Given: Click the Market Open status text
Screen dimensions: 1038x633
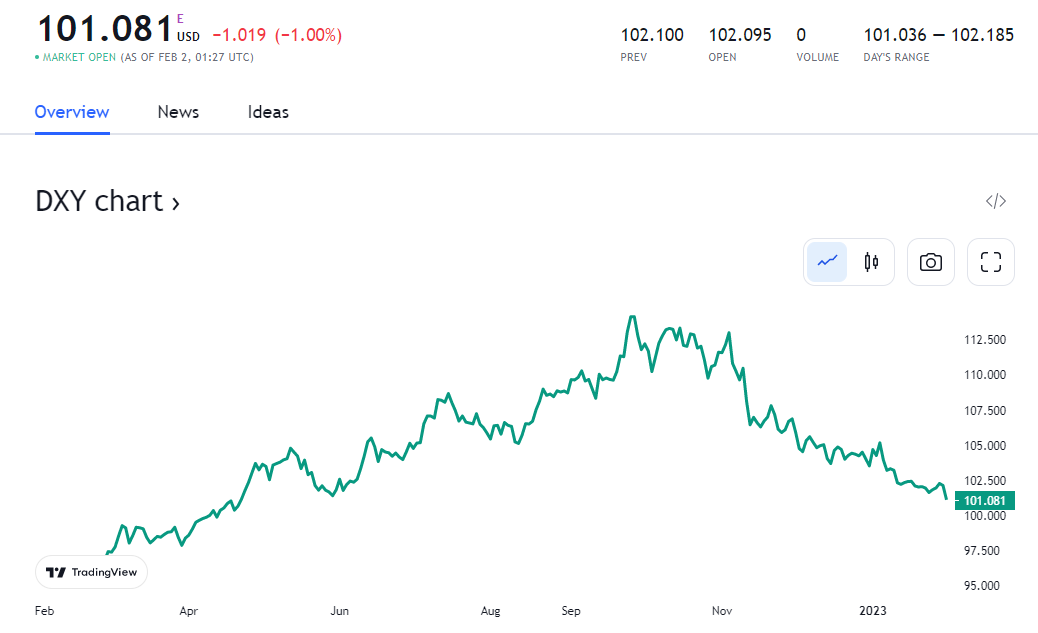Looking at the screenshot, I should (x=79, y=57).
